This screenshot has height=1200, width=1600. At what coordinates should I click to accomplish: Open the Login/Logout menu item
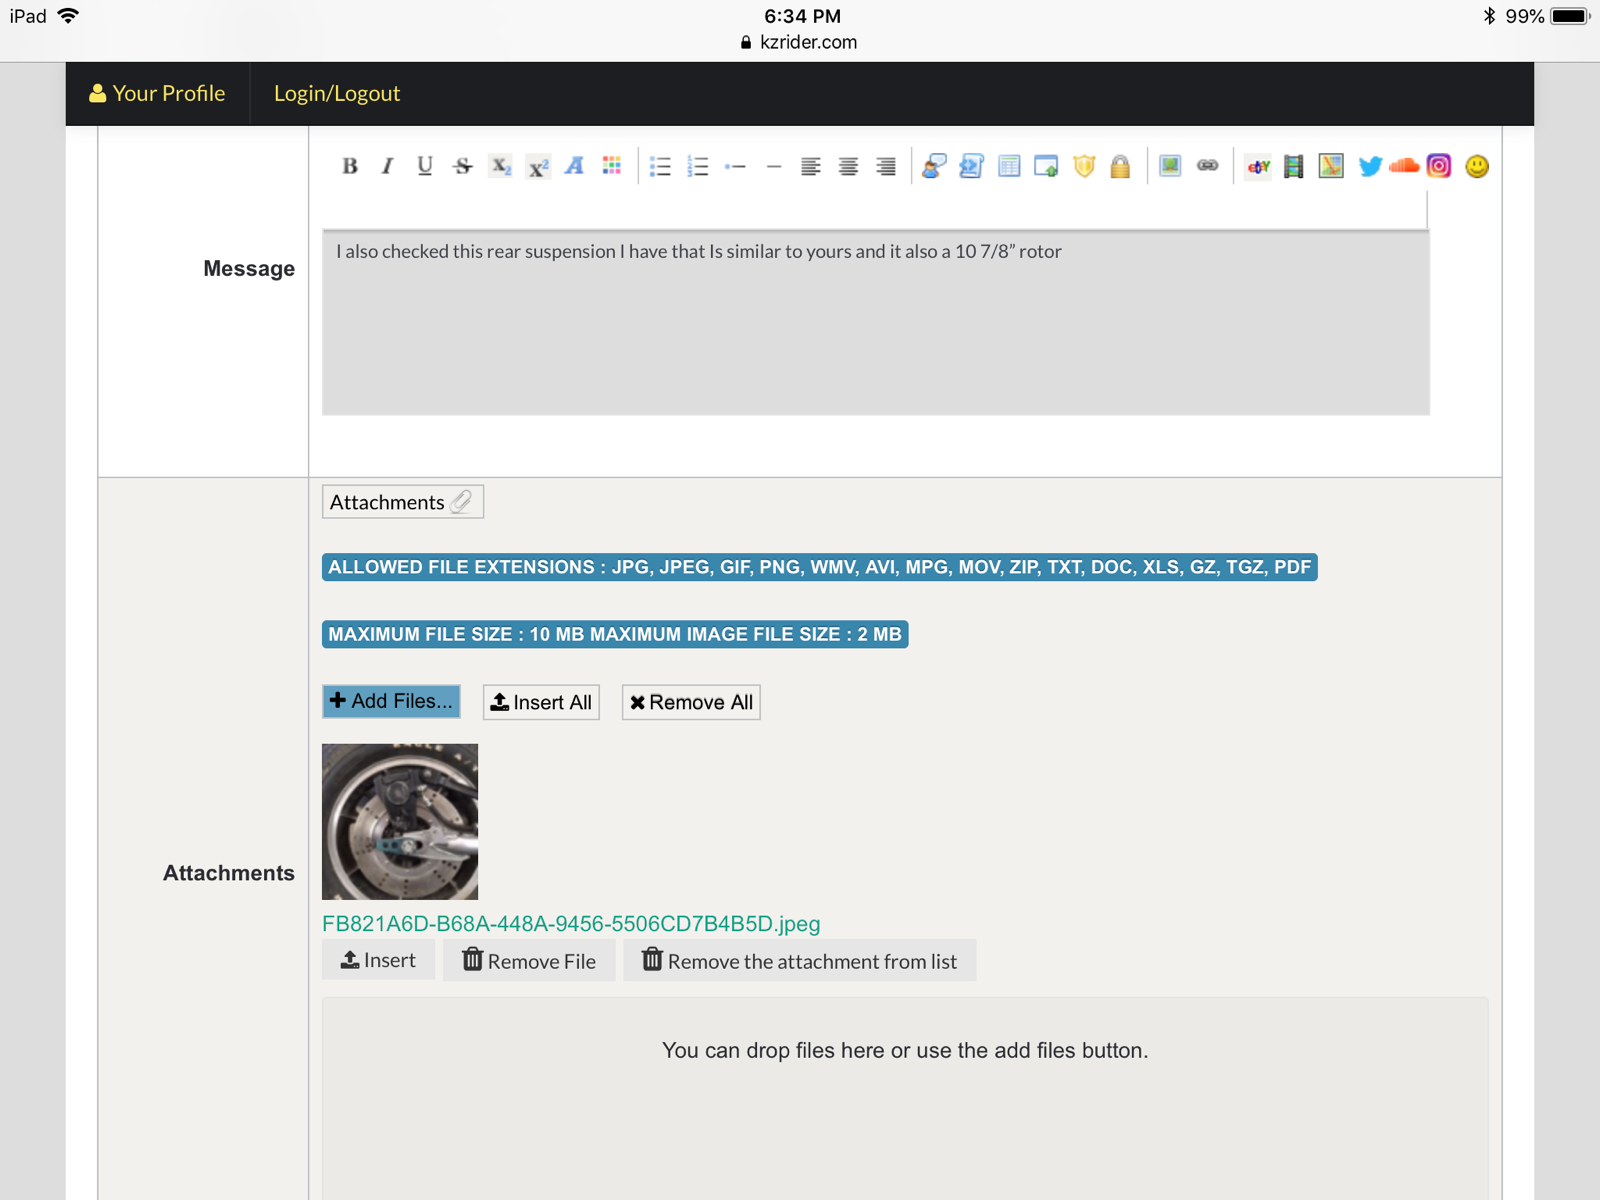click(337, 94)
